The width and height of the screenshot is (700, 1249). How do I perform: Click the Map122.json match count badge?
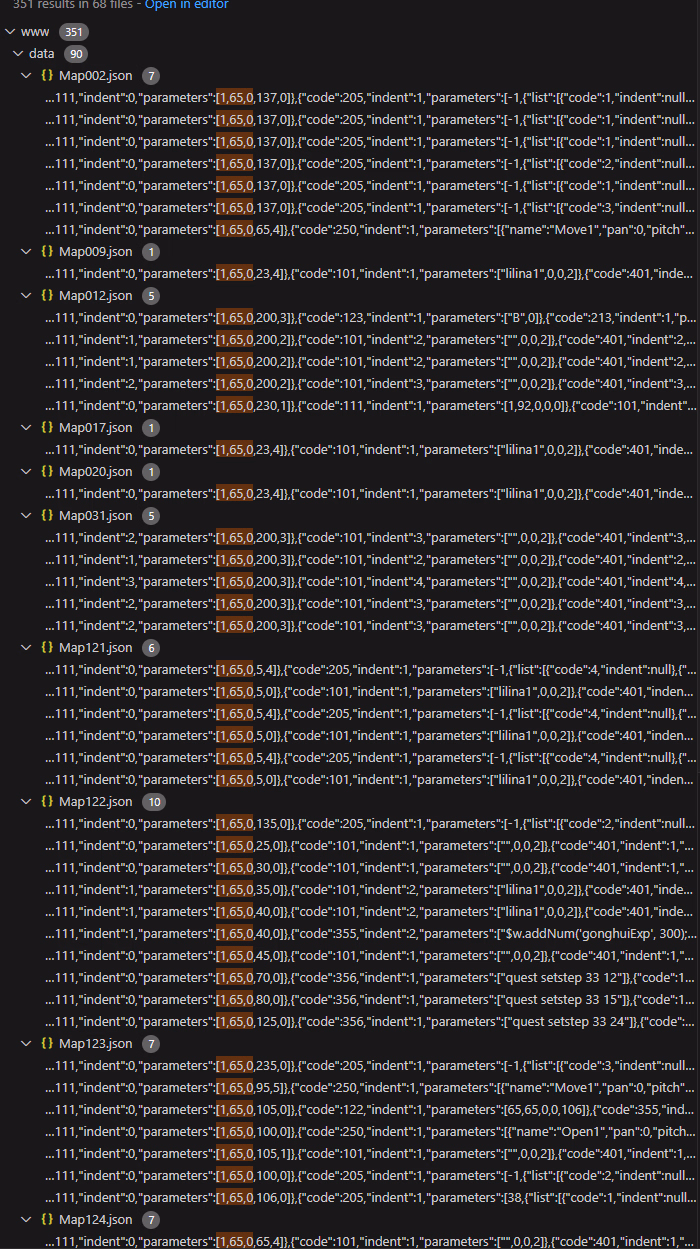tap(153, 802)
